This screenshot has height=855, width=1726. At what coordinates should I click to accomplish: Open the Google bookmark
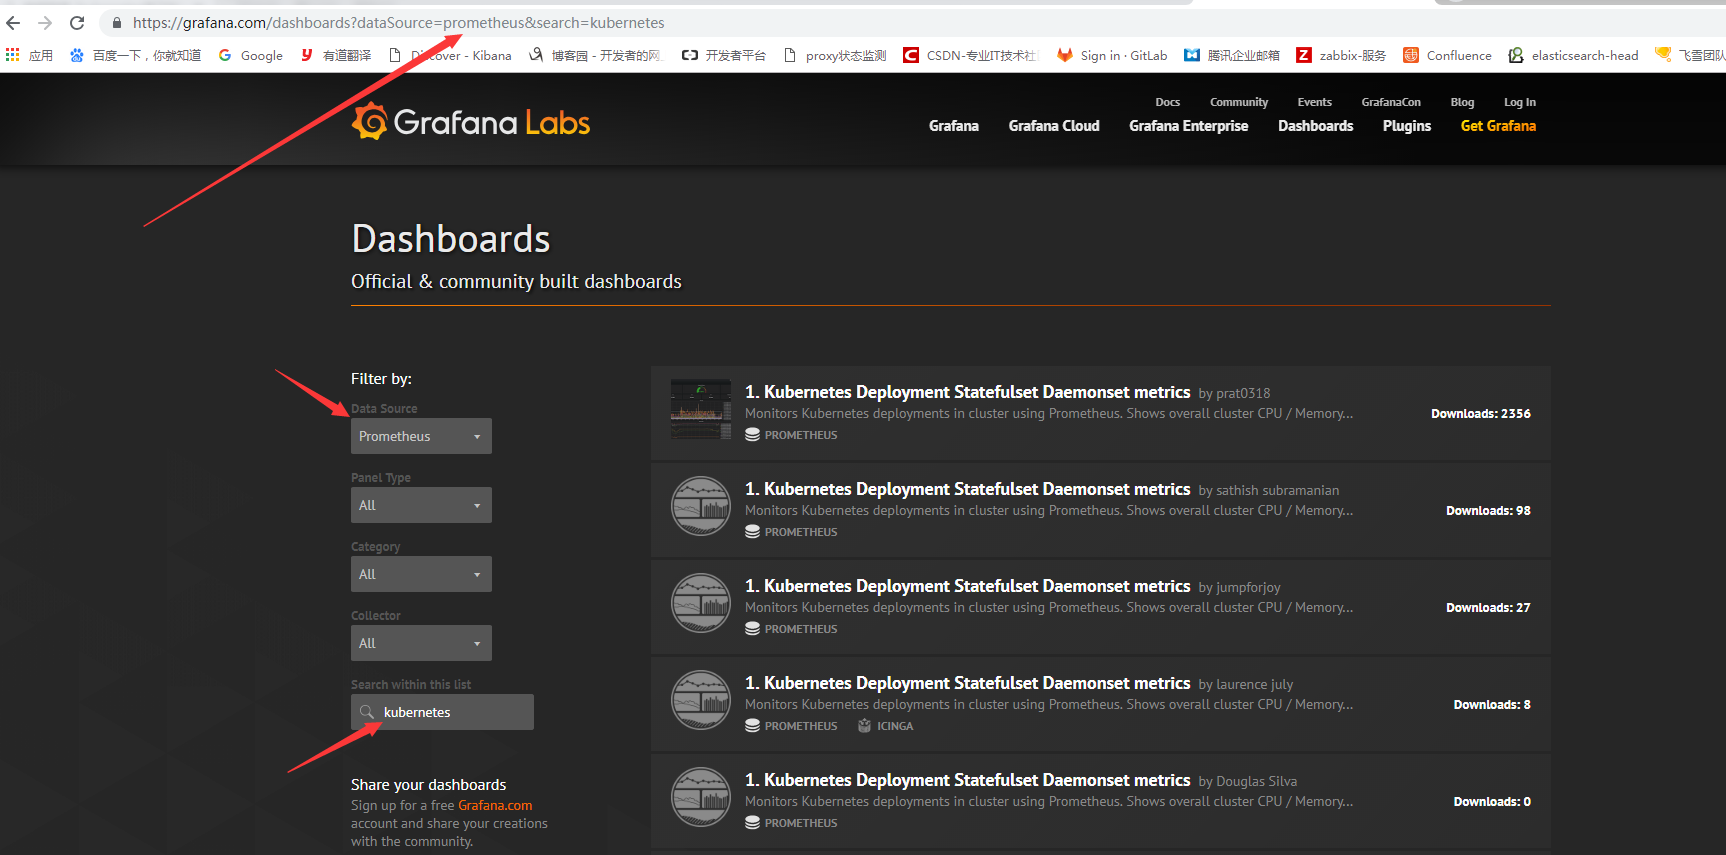tap(250, 55)
